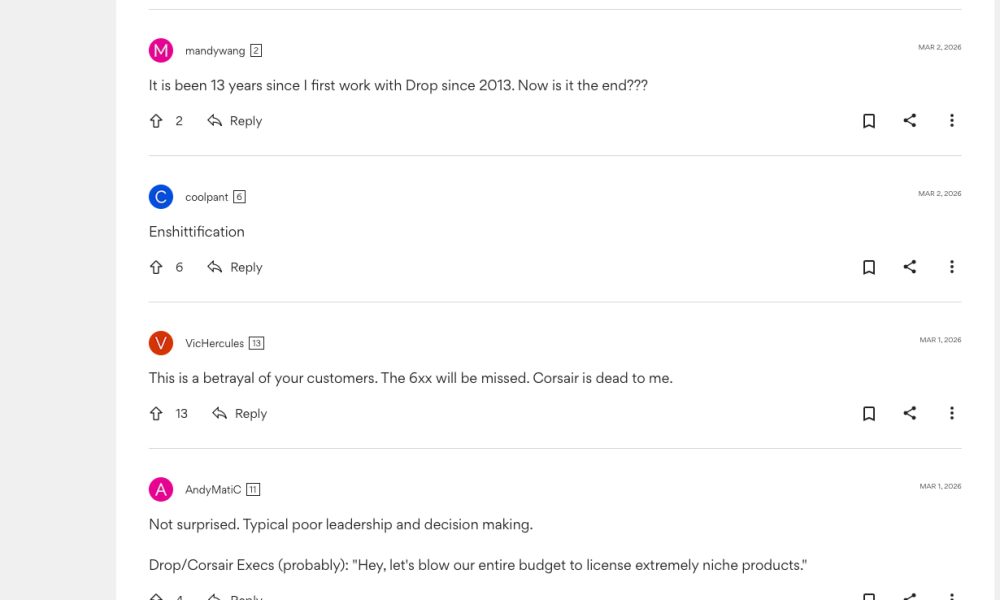Image resolution: width=1000 pixels, height=600 pixels.
Task: Reply to coolpant's comment
Action: pos(235,267)
